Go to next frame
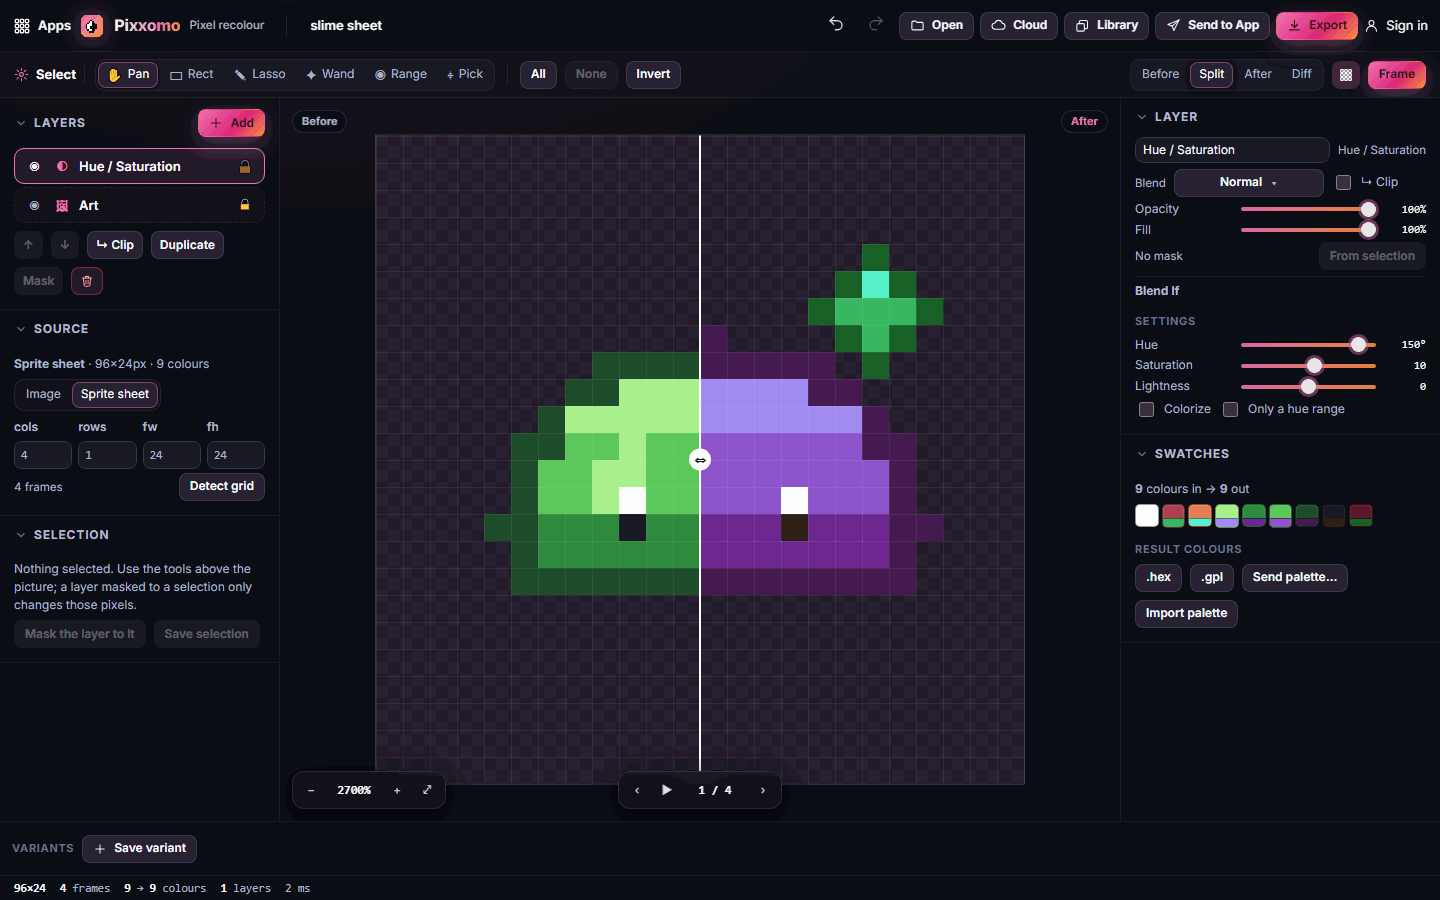The height and width of the screenshot is (900, 1440). pos(763,790)
